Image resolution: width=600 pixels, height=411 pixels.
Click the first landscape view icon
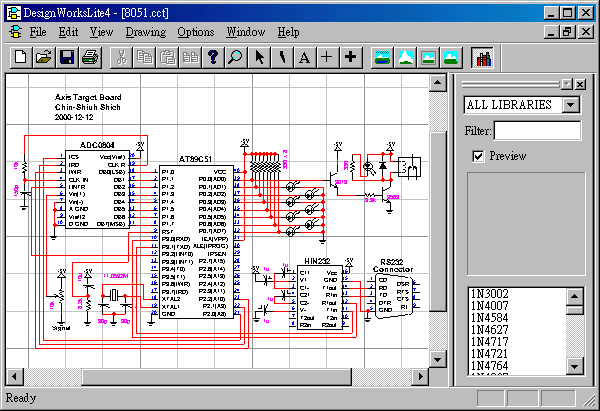[382, 57]
